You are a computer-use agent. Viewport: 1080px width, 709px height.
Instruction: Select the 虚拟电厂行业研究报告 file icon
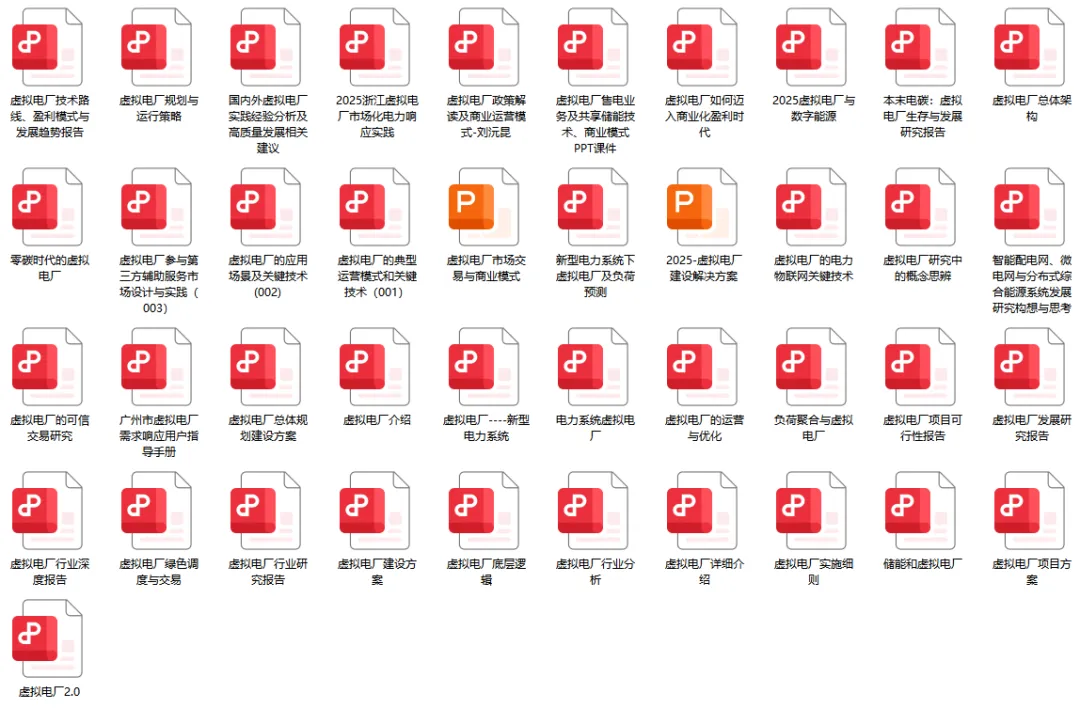click(266, 511)
